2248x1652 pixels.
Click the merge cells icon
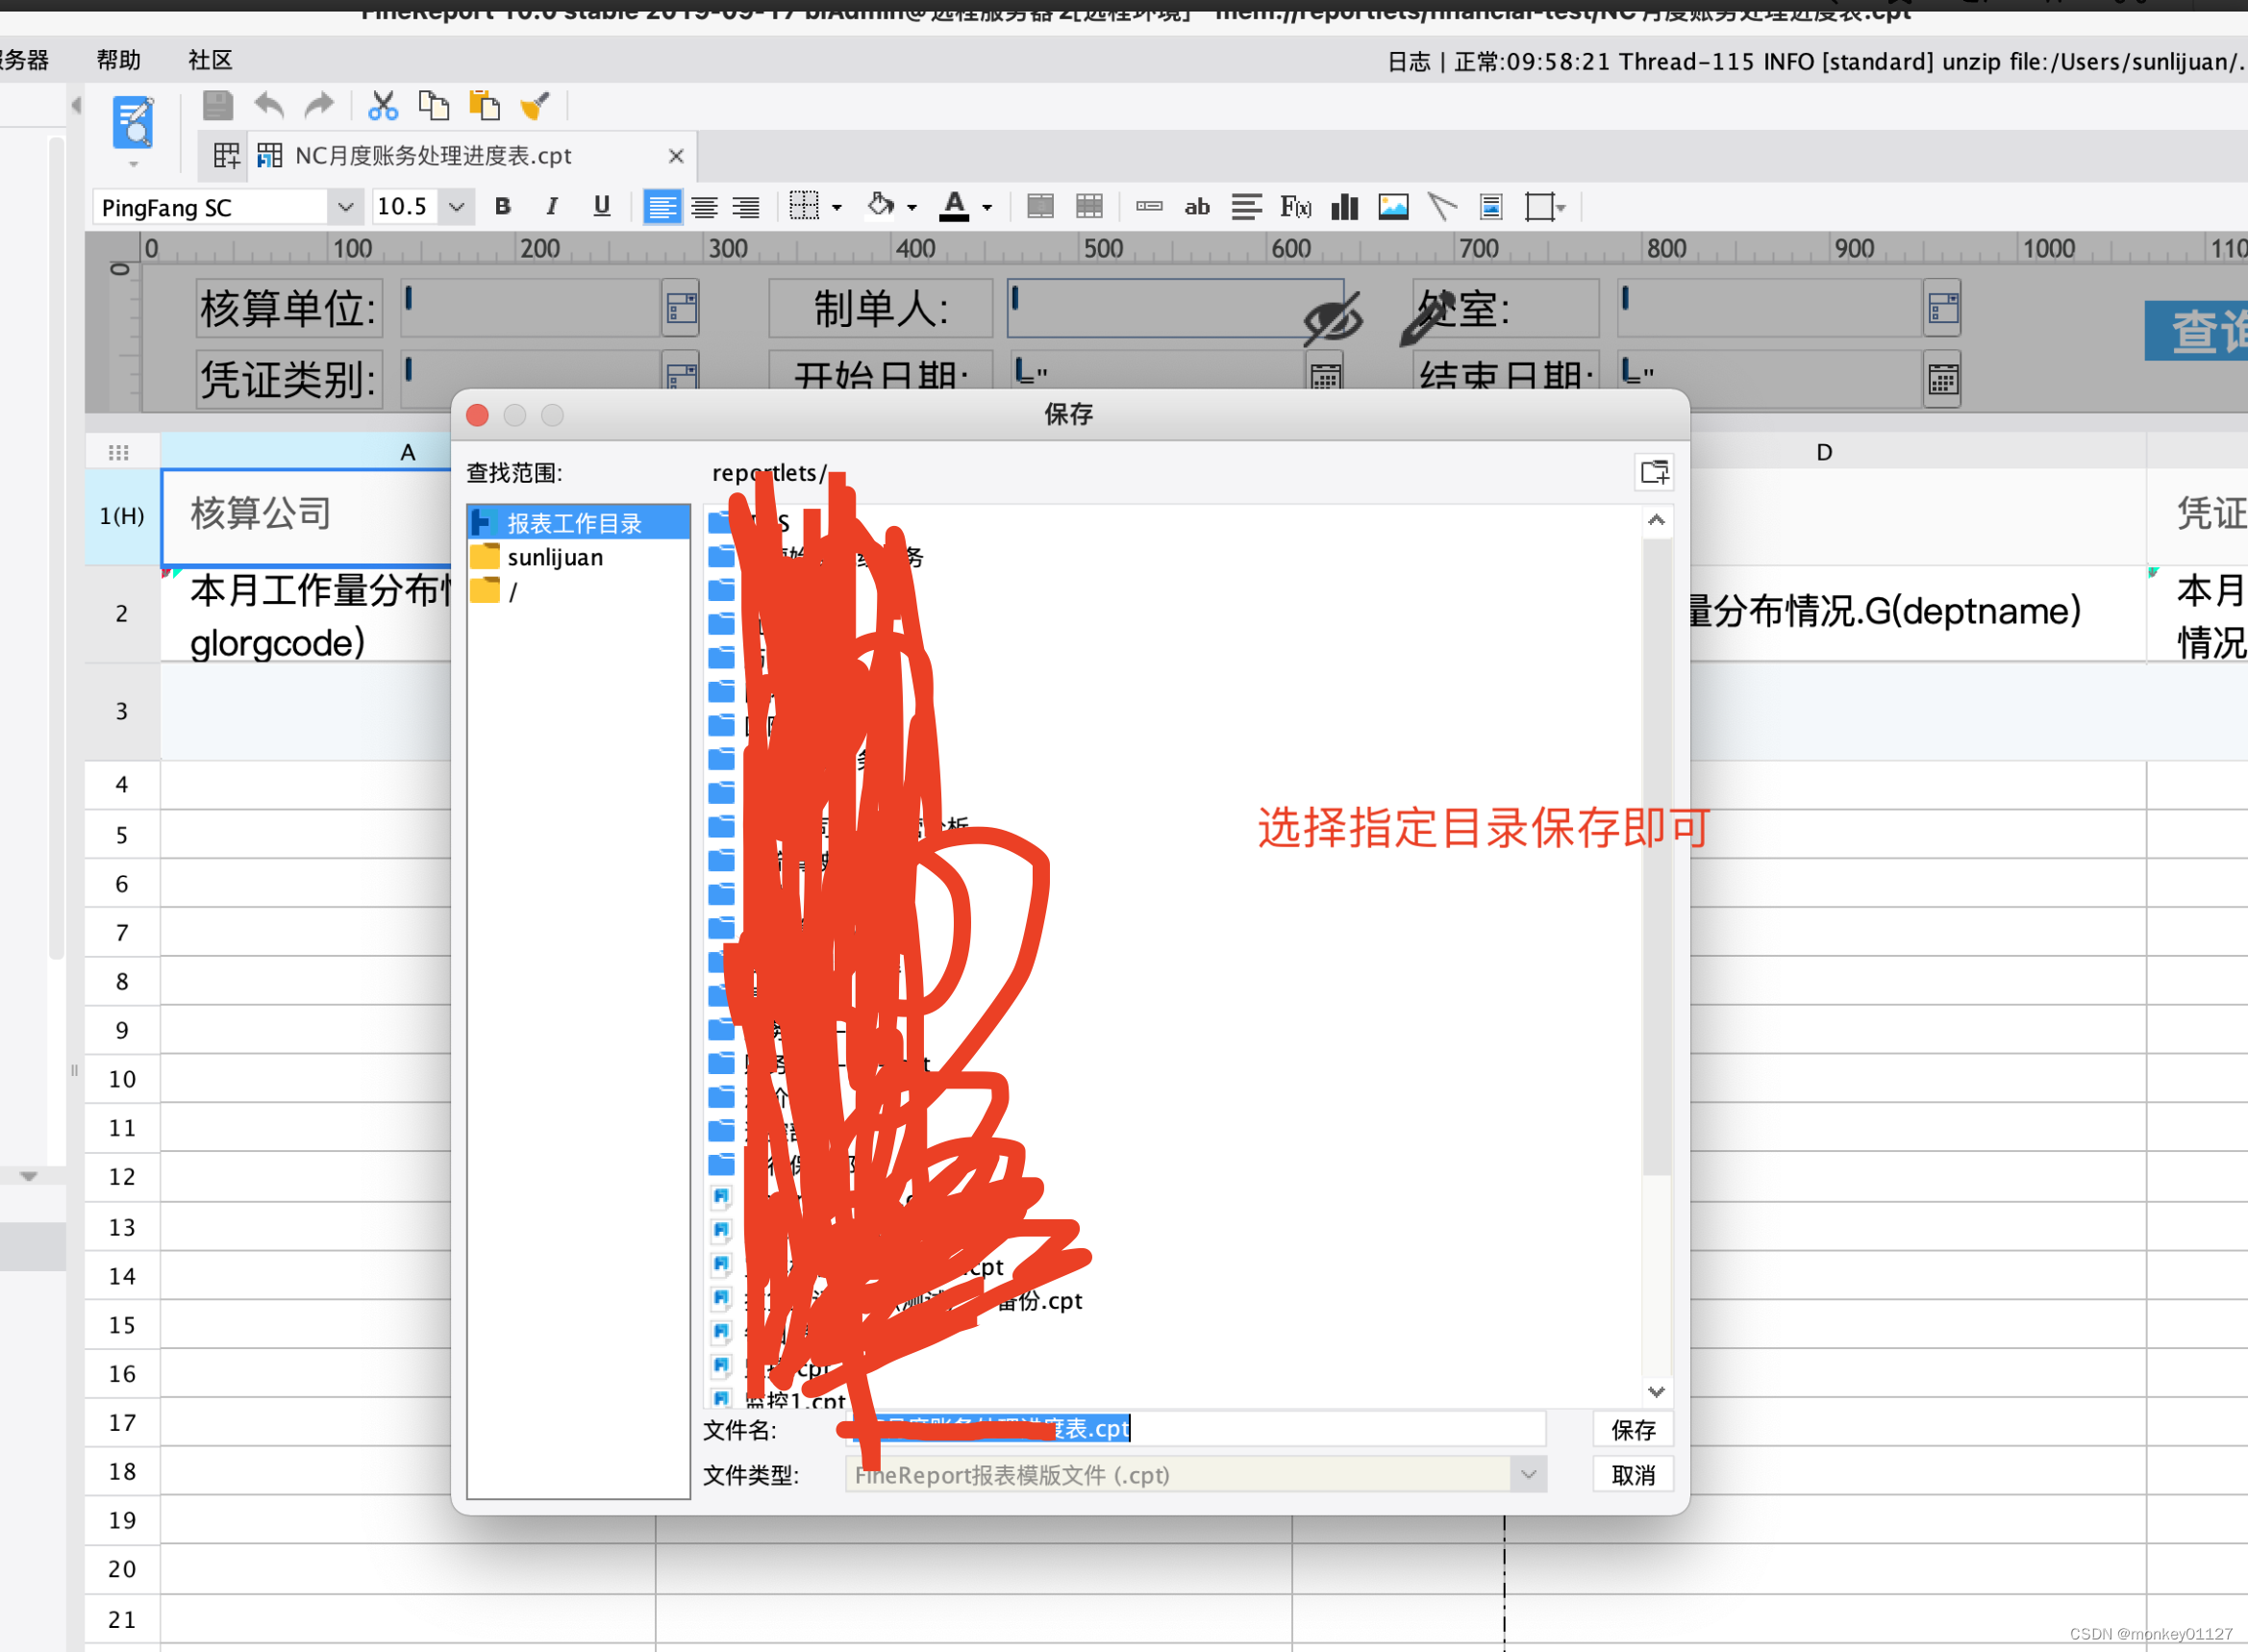(x=1040, y=207)
